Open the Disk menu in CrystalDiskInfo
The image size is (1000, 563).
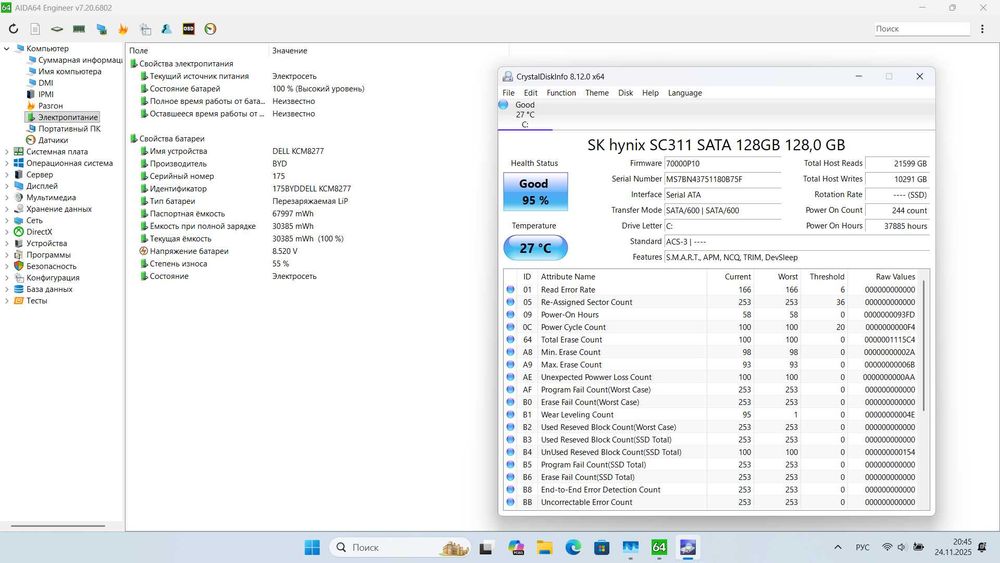(x=626, y=92)
